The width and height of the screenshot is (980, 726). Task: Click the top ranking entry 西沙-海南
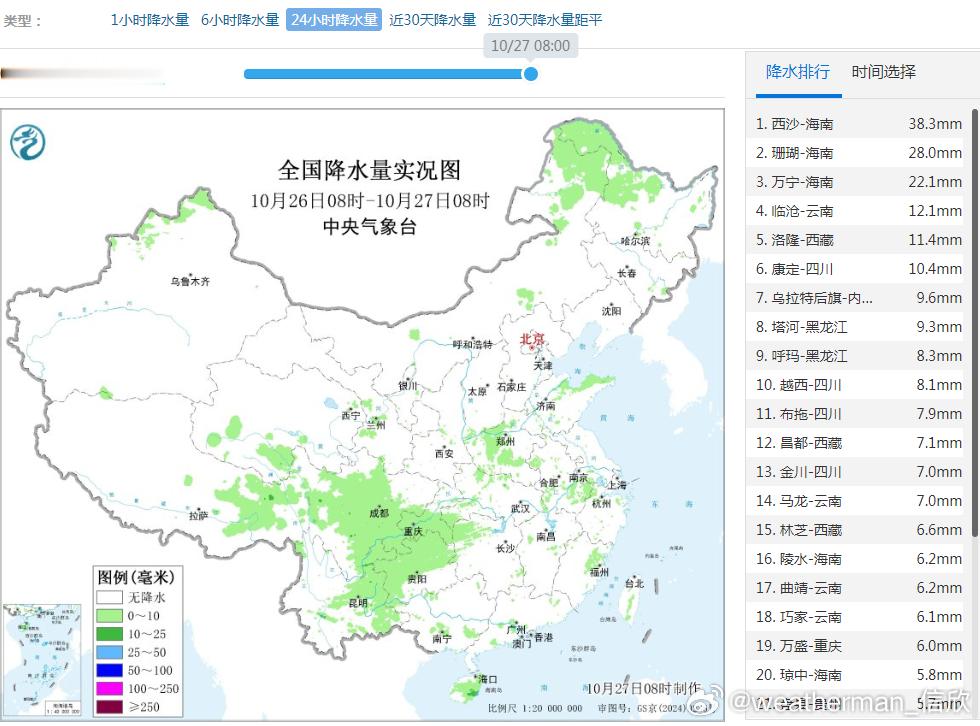tap(855, 124)
